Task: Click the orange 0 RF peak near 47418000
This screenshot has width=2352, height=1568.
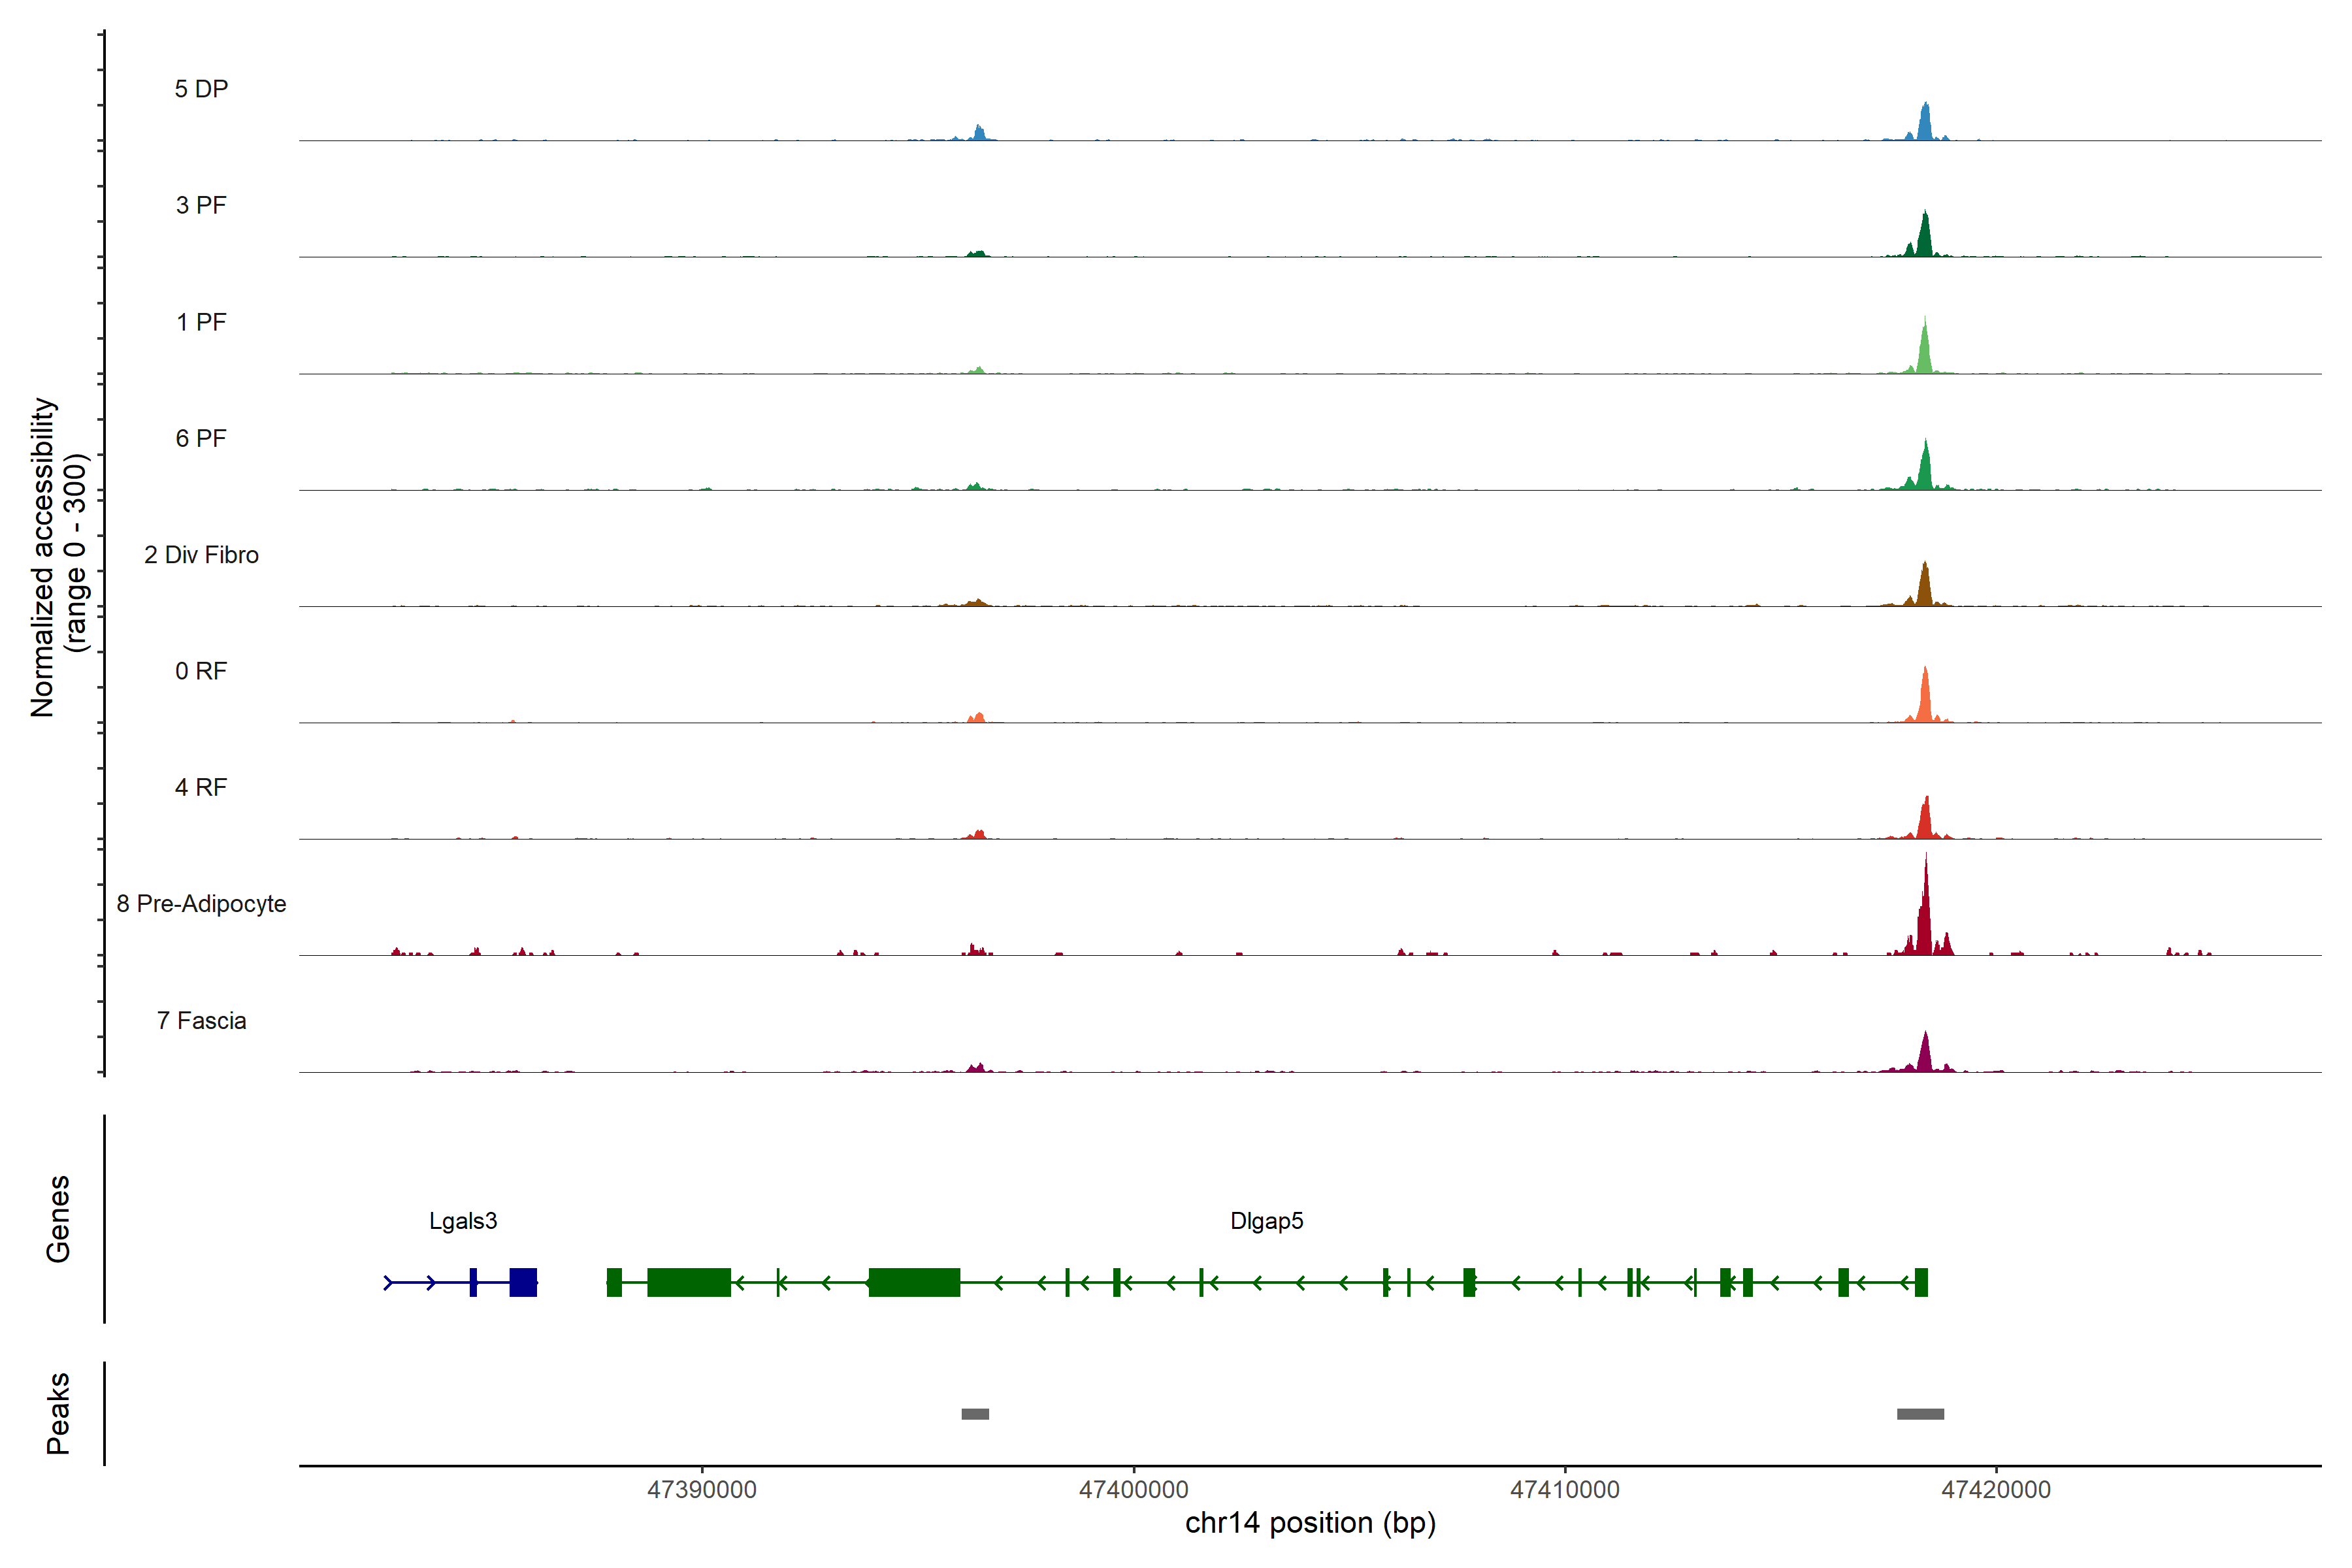Action: (1925, 700)
